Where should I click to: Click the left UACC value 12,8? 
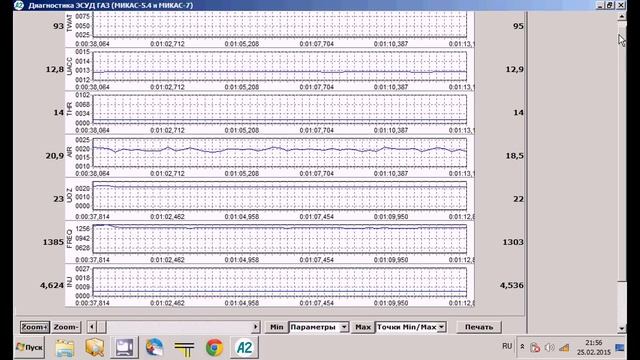[55, 69]
